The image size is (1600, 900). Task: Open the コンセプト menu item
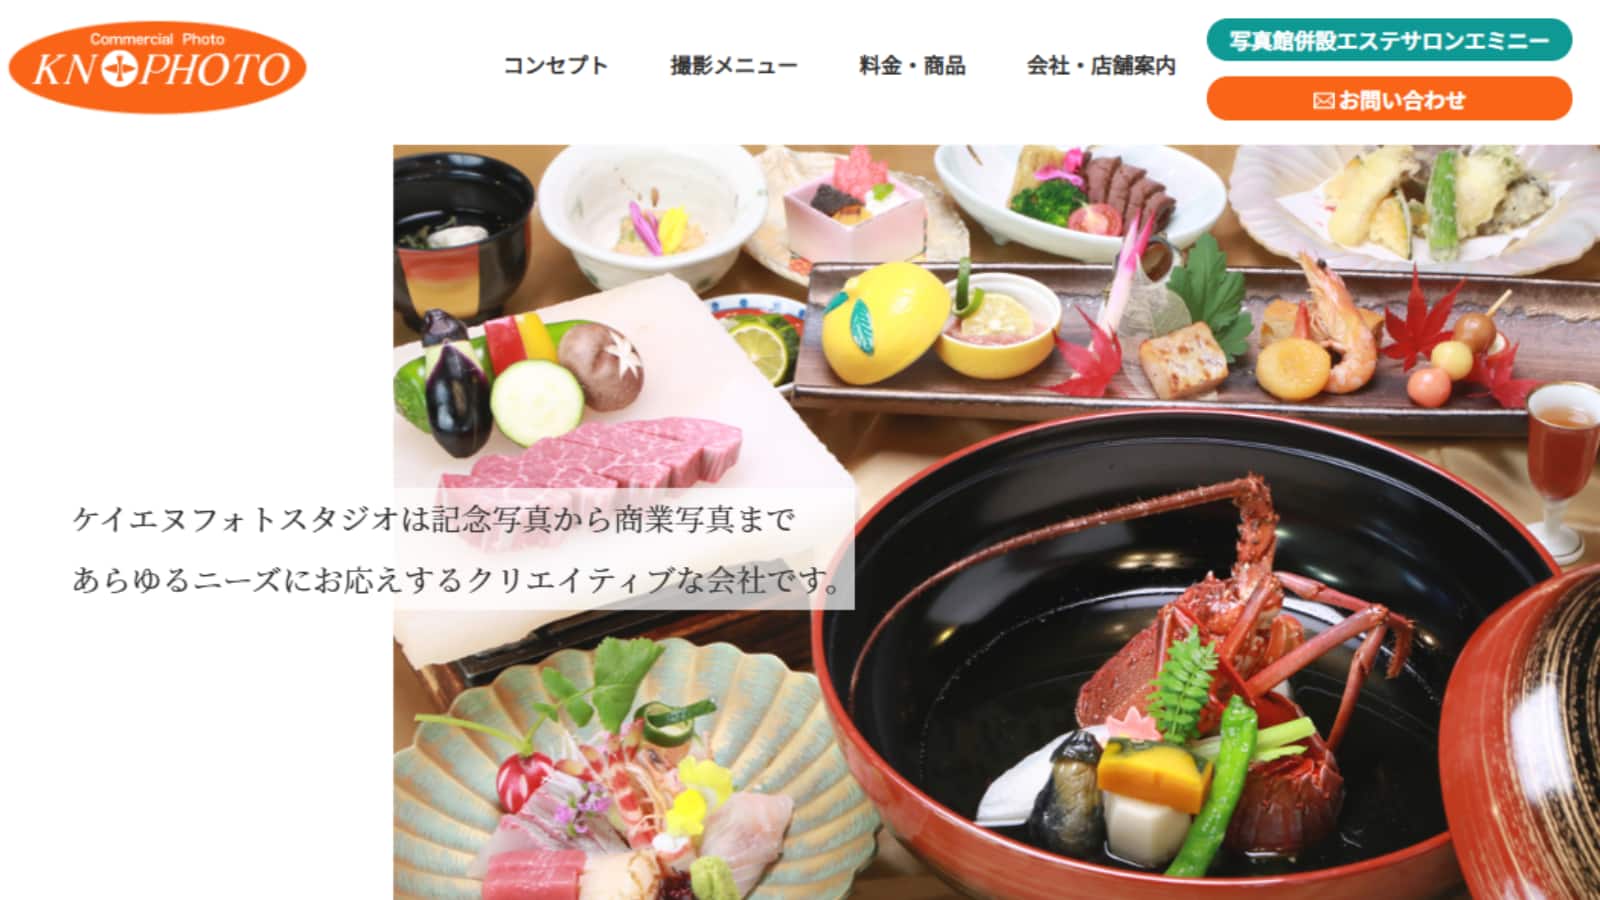pyautogui.click(x=555, y=66)
